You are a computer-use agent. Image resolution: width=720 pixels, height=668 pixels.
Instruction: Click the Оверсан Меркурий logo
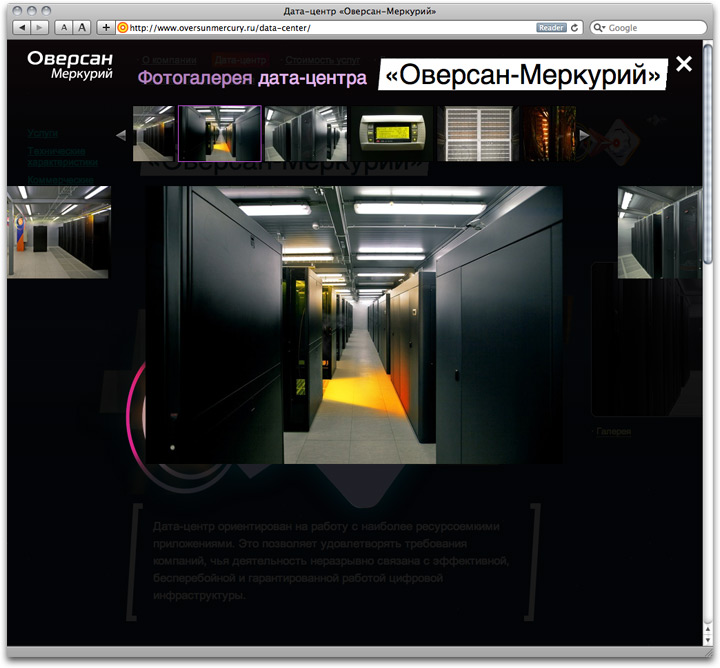point(70,66)
